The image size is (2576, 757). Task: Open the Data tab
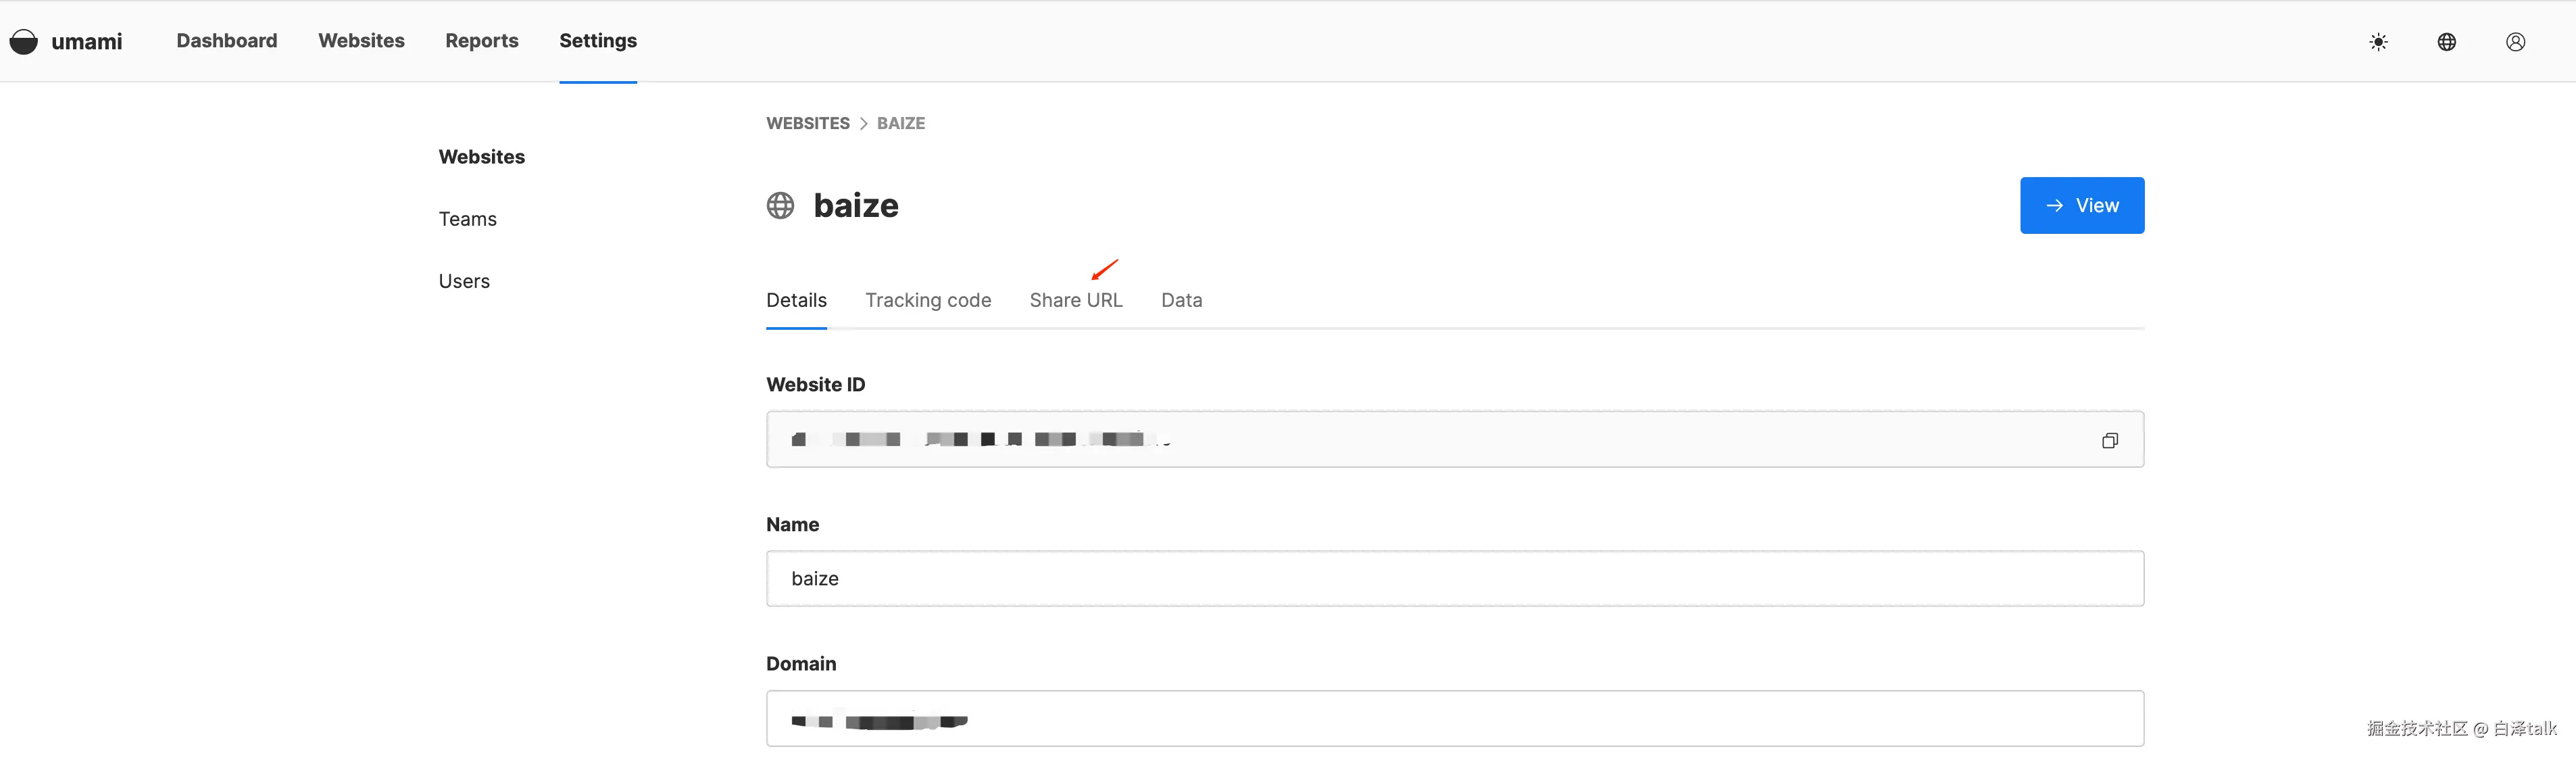coord(1181,300)
